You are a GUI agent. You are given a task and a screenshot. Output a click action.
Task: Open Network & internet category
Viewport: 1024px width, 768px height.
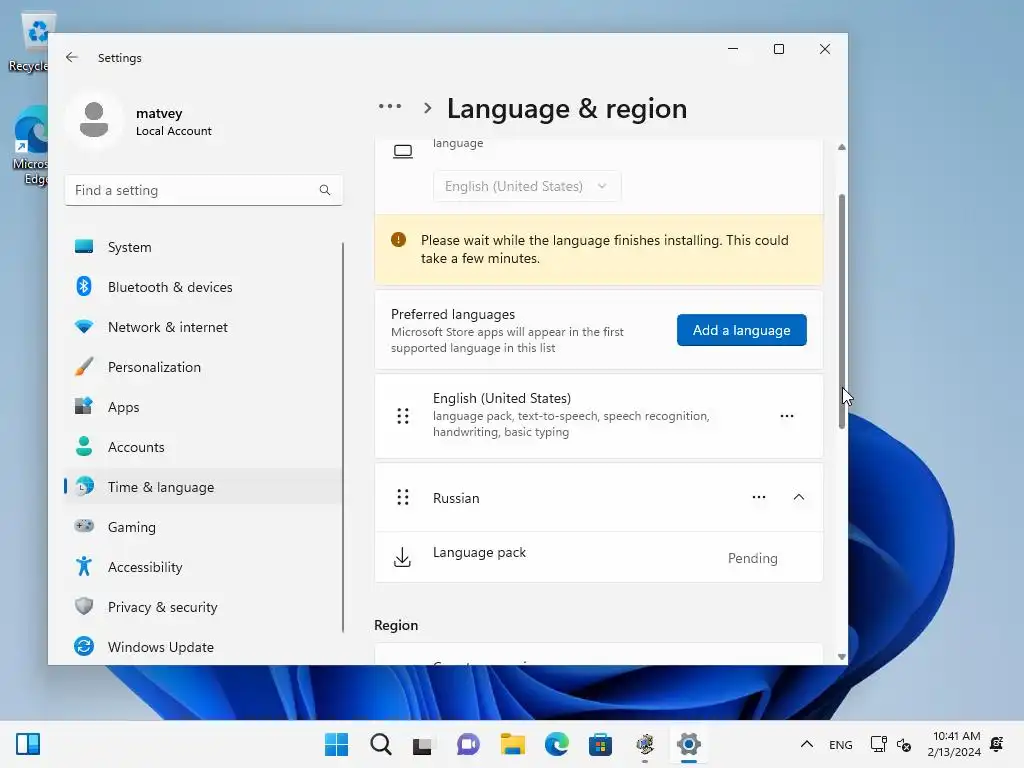202,327
